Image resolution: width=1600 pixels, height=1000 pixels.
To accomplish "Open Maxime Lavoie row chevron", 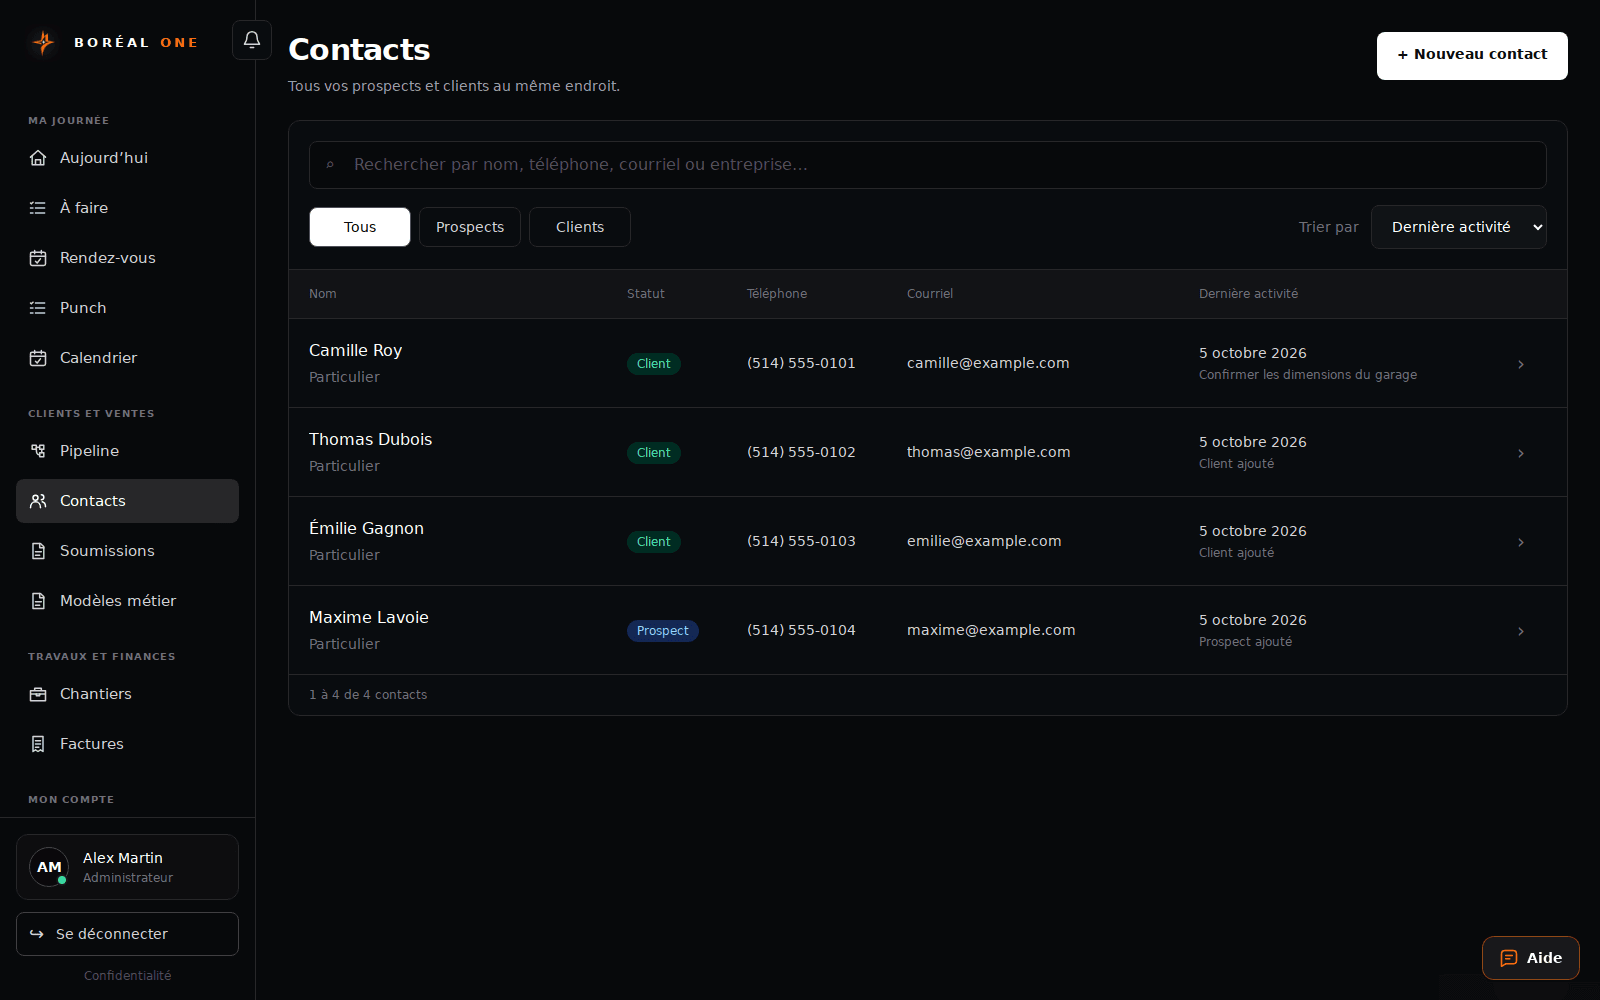I will (x=1521, y=631).
